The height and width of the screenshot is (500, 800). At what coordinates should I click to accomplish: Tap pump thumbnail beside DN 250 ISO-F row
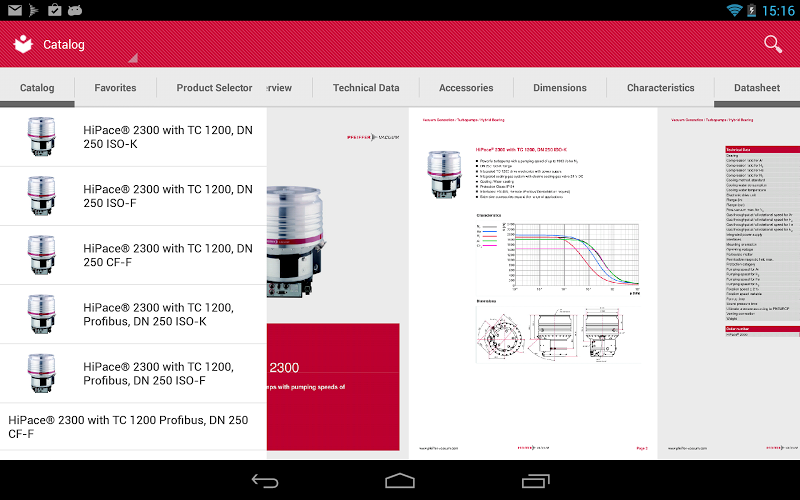click(41, 195)
